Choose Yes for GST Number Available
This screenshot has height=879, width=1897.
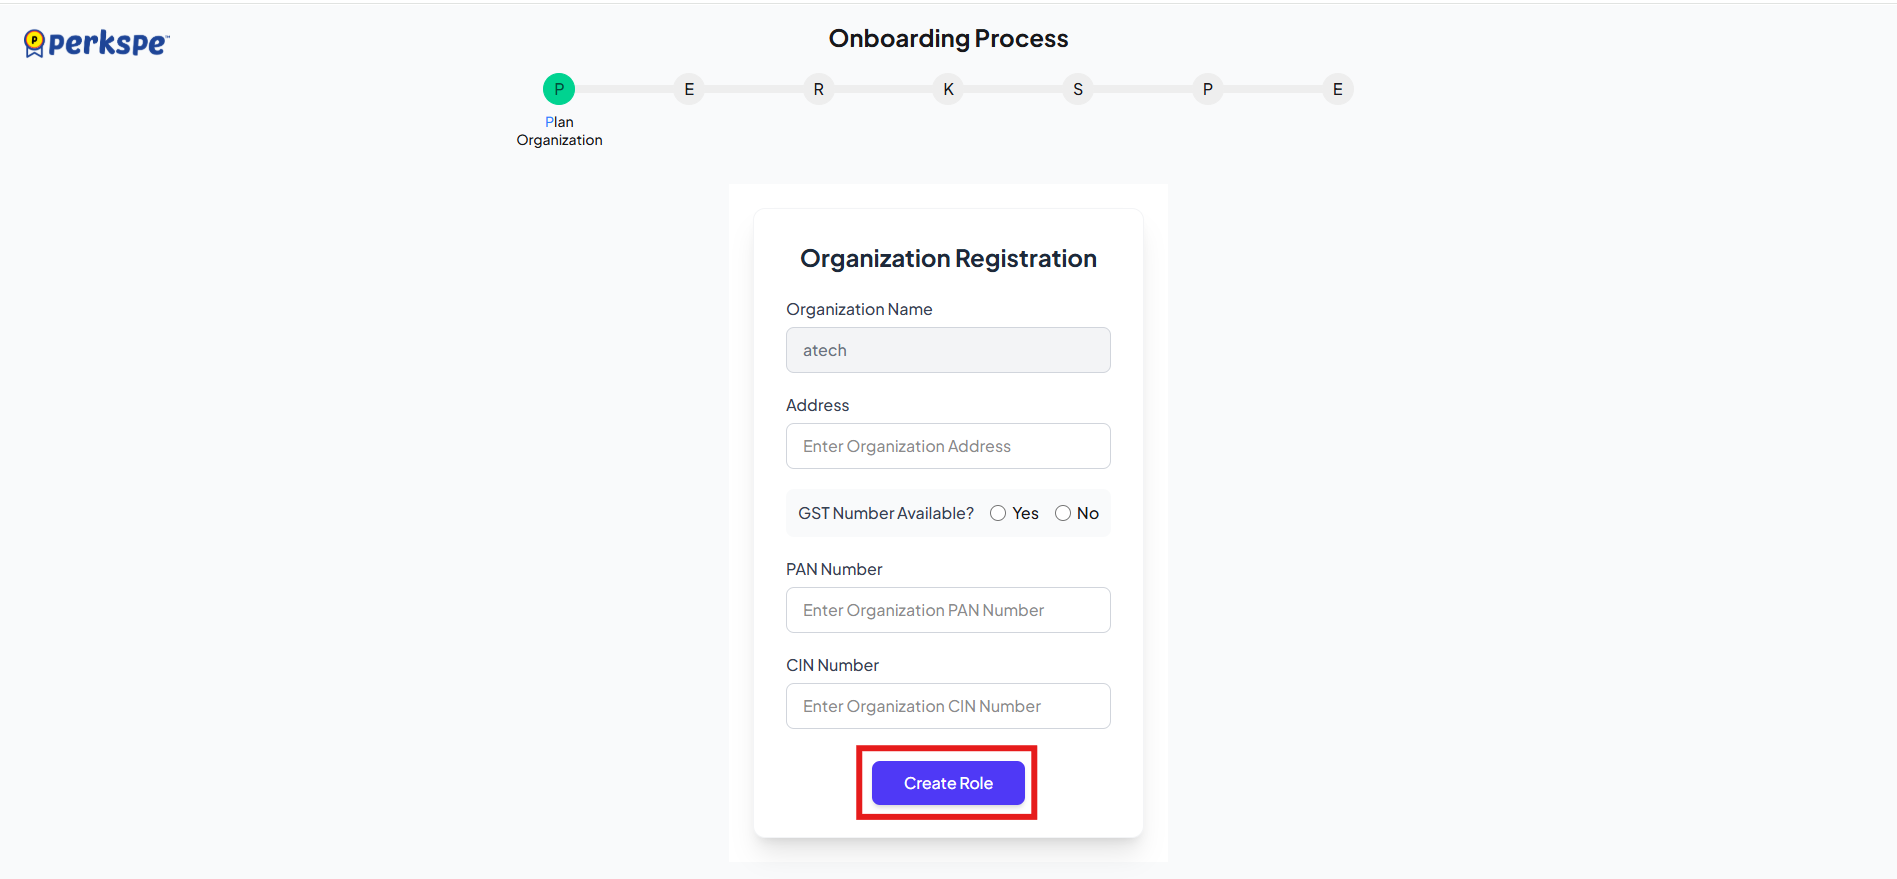[998, 513]
